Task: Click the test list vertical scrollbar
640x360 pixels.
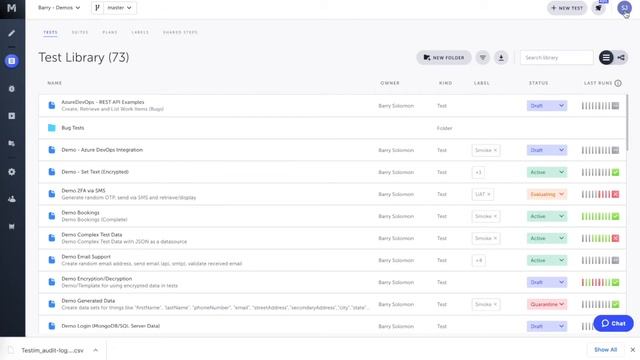Action: [x=627, y=122]
